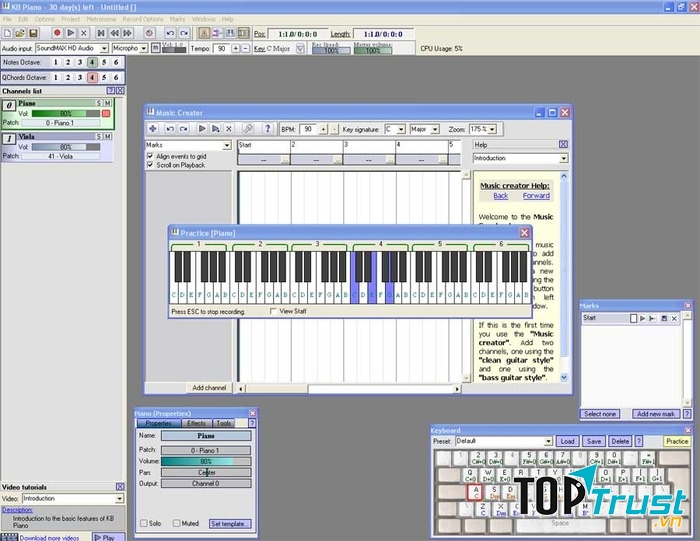Image resolution: width=700 pixels, height=541 pixels.
Task: Open the Marks menu
Action: tap(177, 19)
